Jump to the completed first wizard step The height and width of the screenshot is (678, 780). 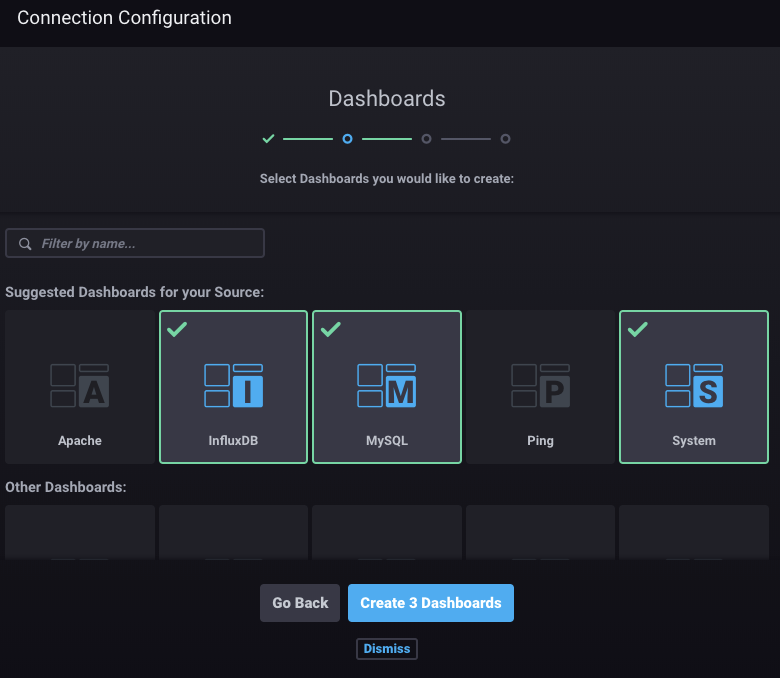click(268, 139)
